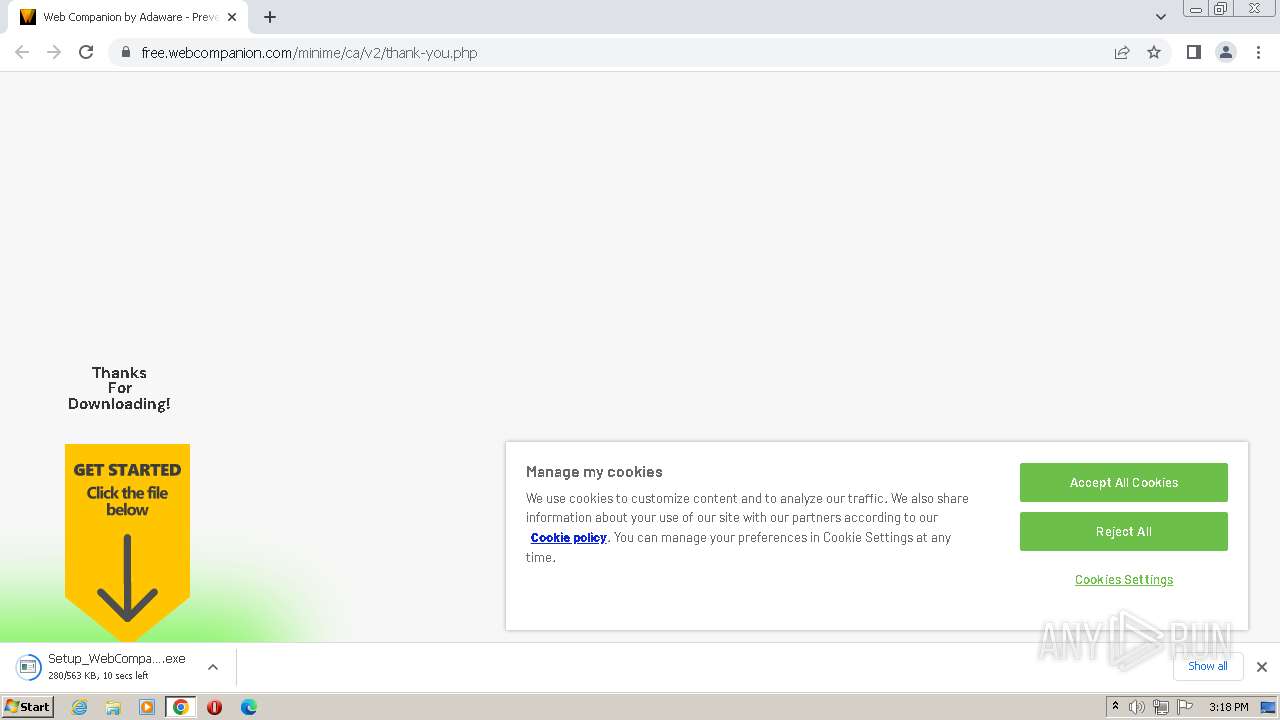
Task: Click the show desktop tray icon
Action: coord(1268,707)
